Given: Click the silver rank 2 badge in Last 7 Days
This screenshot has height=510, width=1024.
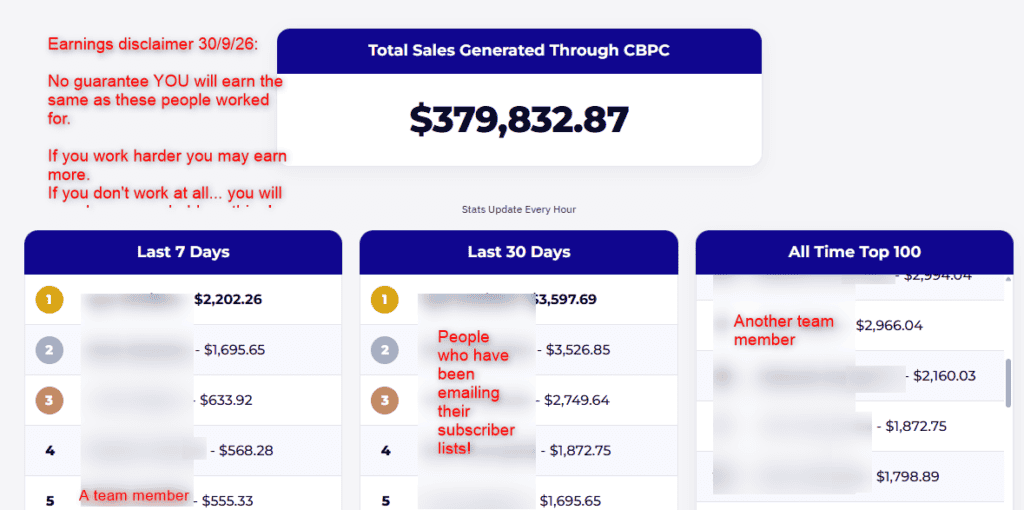Looking at the screenshot, I should click(x=49, y=350).
